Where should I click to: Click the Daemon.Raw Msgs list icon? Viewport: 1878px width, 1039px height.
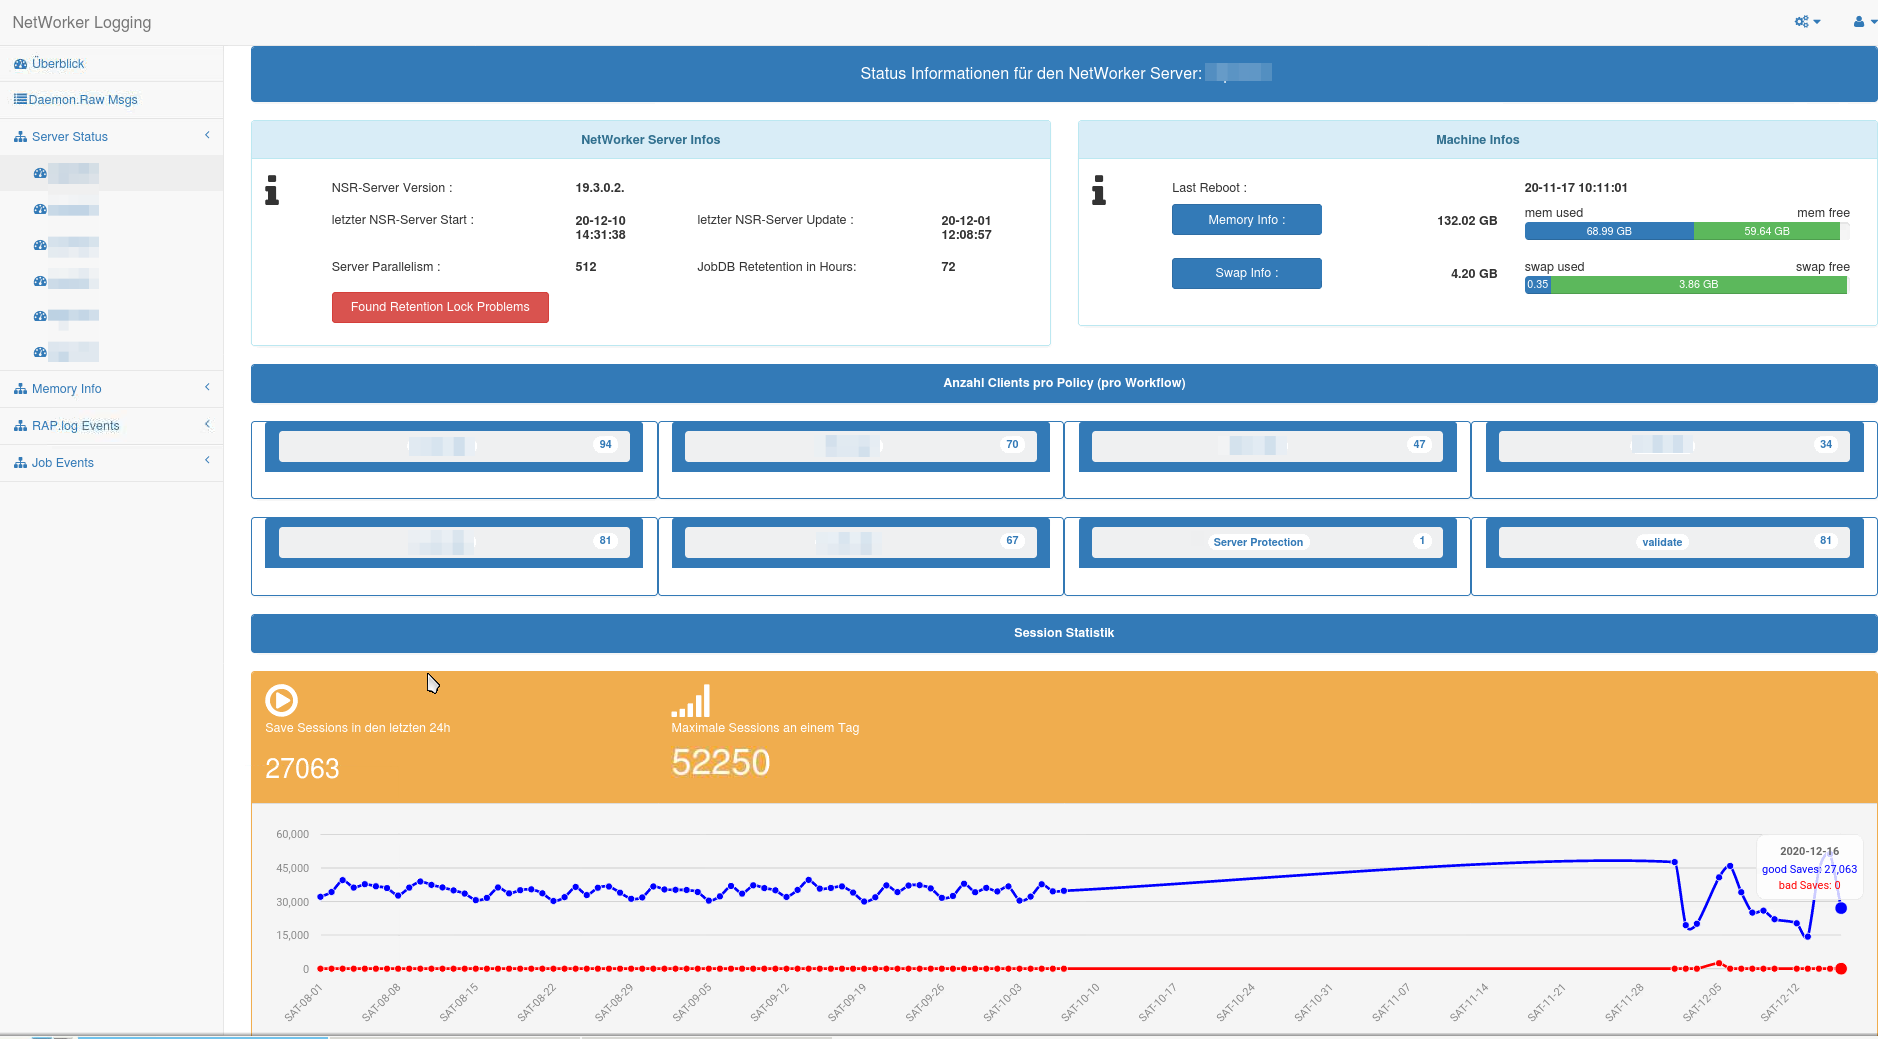20,99
